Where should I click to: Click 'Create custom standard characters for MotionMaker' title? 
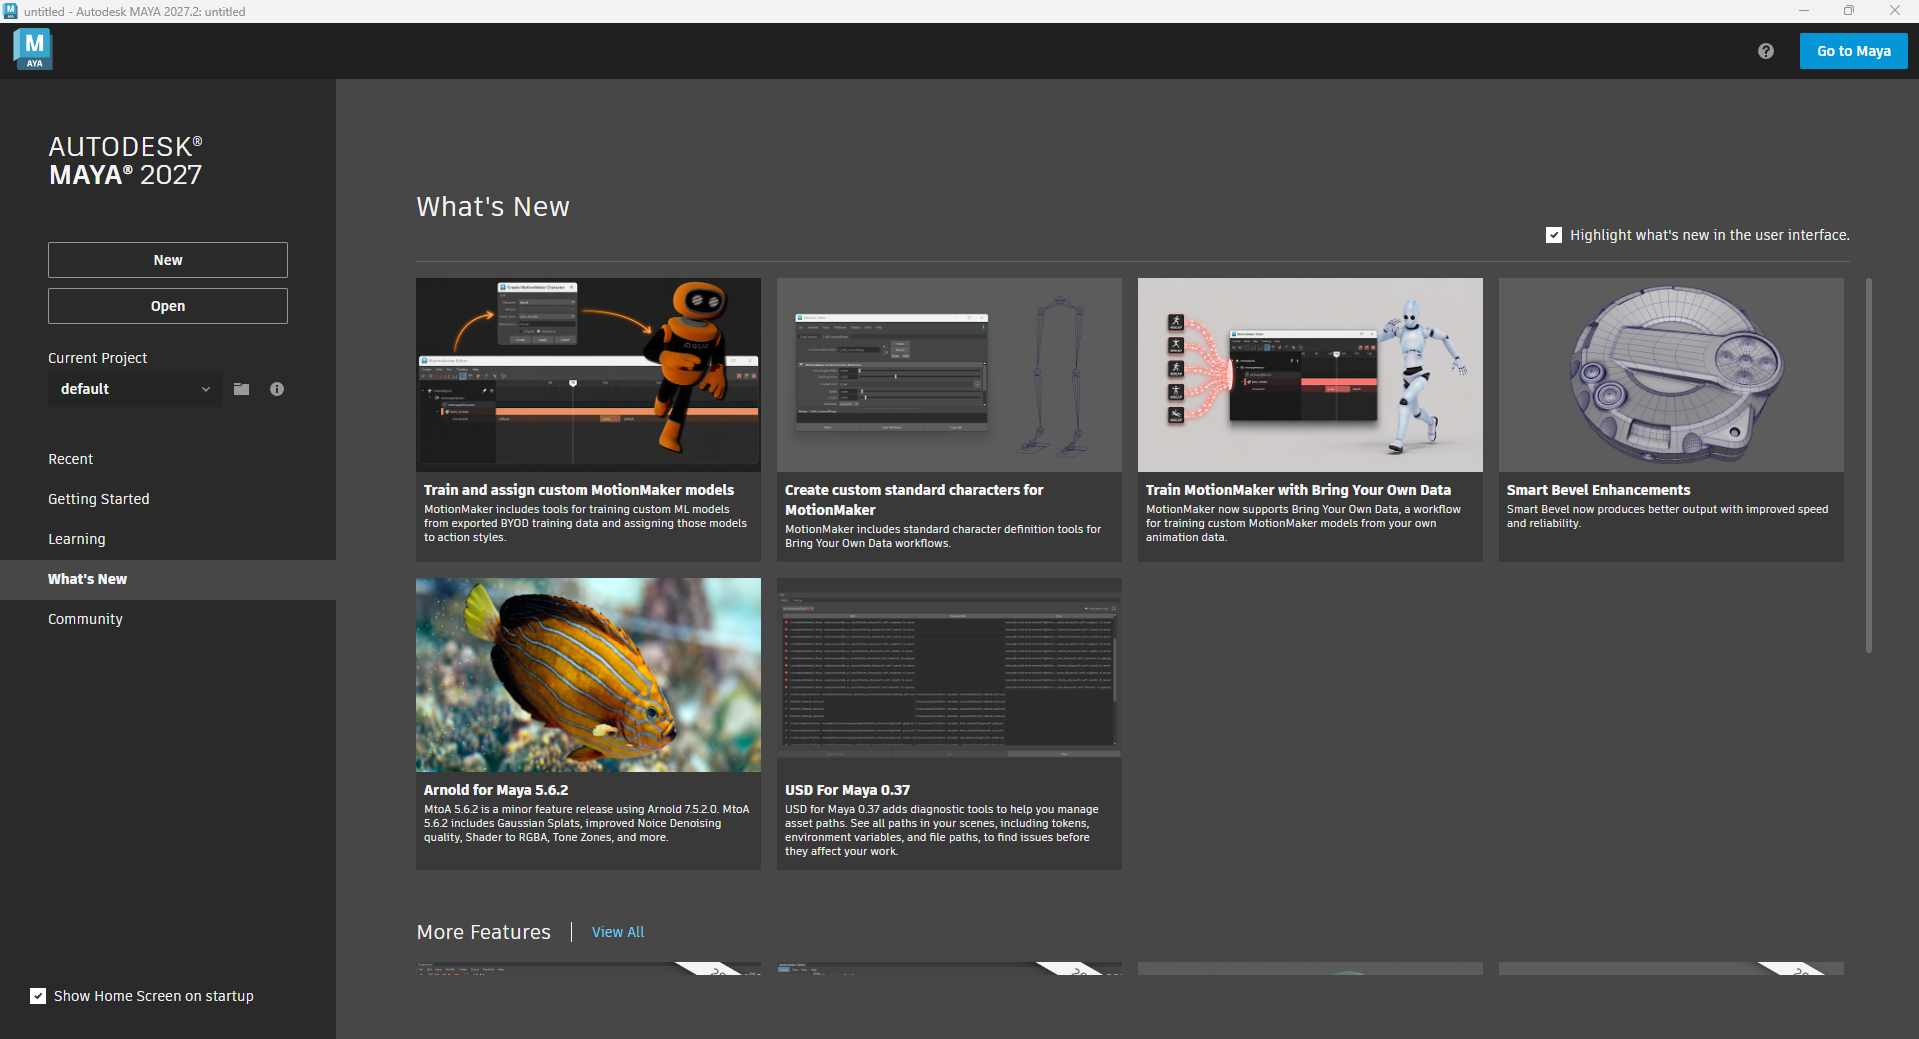(914, 500)
